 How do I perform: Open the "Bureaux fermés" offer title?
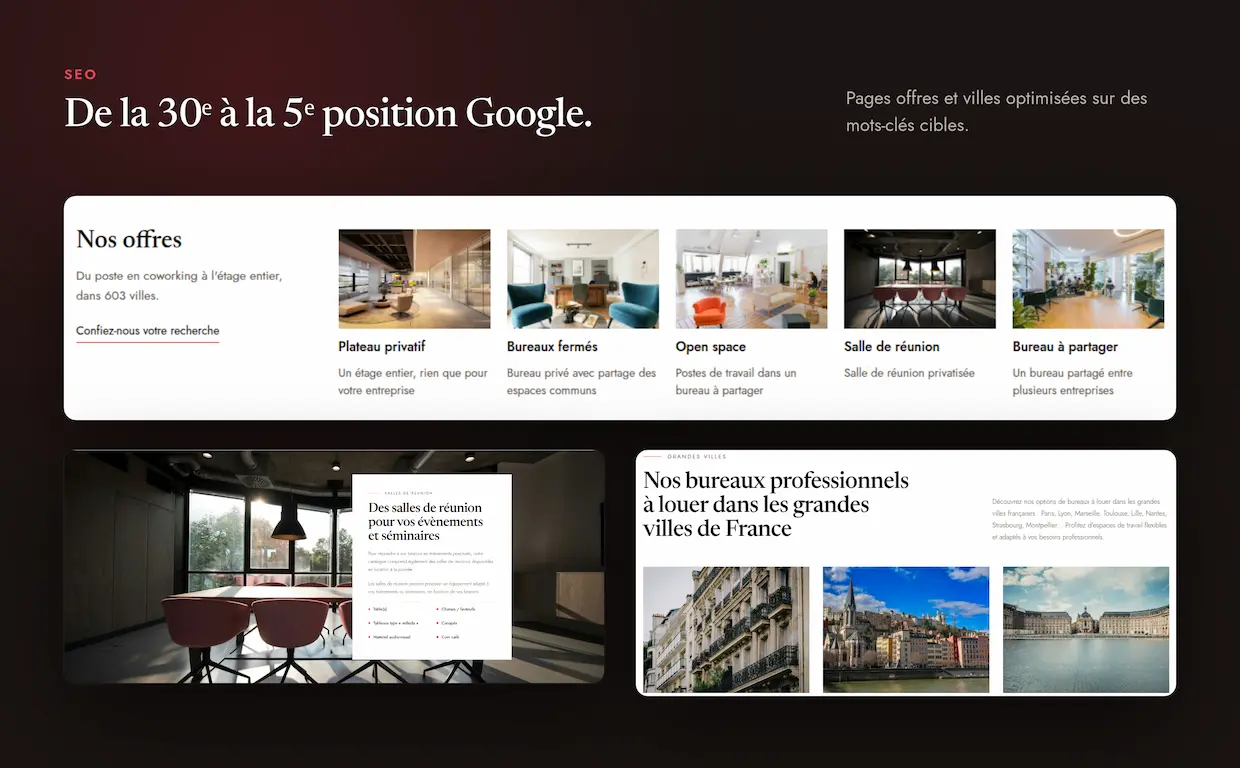[x=552, y=347]
